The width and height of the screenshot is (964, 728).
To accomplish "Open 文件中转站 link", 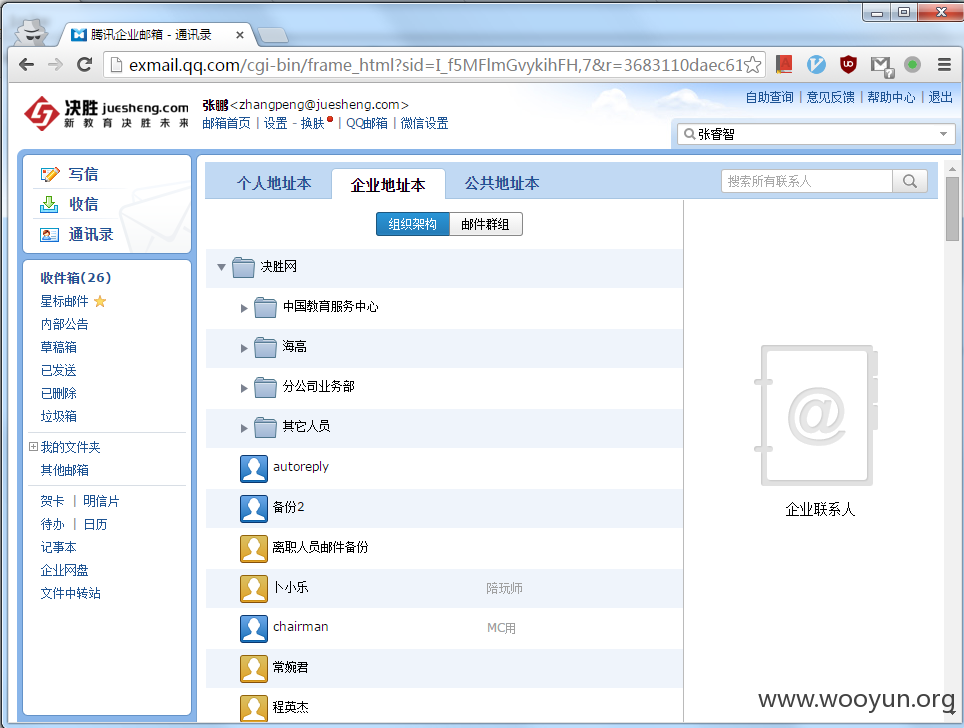I will [71, 593].
